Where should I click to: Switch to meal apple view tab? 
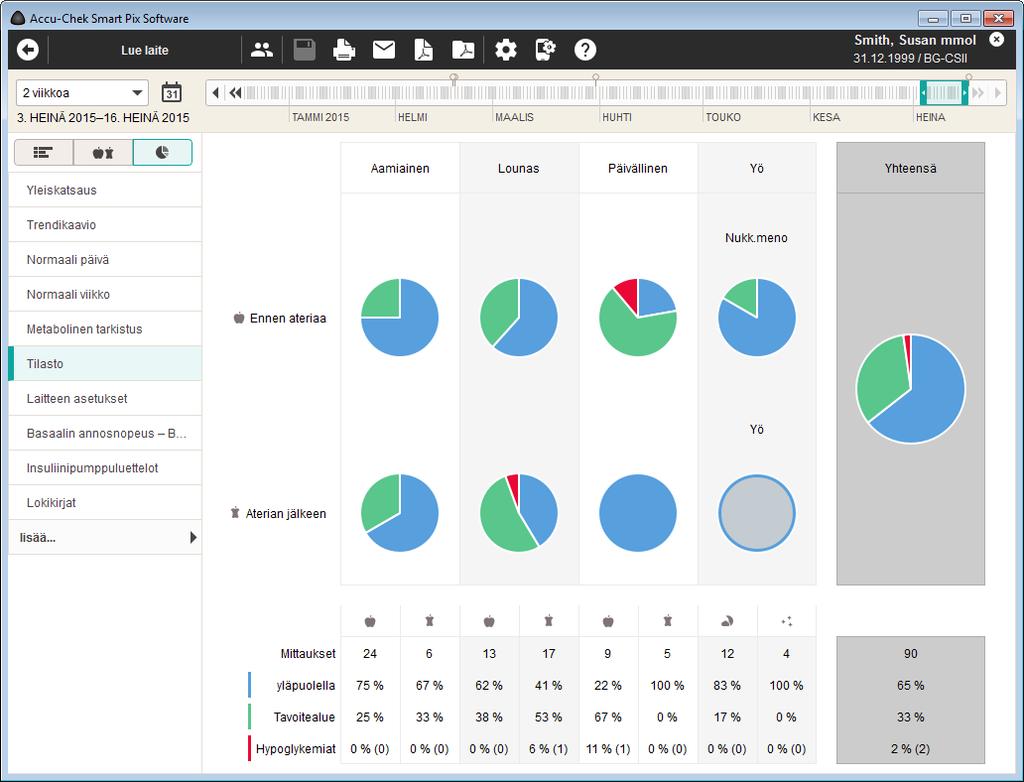tap(103, 153)
